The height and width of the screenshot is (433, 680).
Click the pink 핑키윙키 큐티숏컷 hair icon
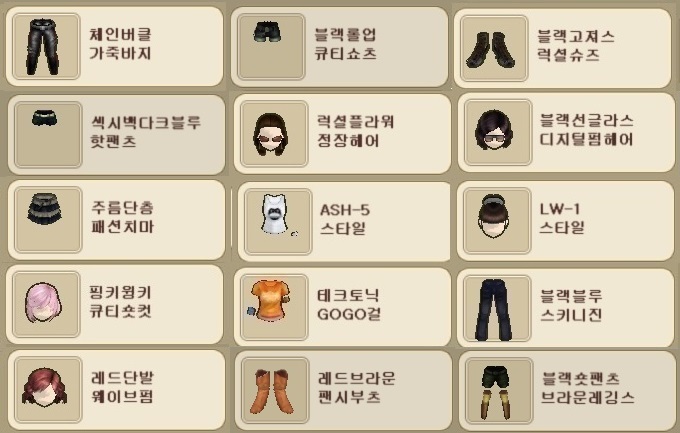pyautogui.click(x=46, y=305)
